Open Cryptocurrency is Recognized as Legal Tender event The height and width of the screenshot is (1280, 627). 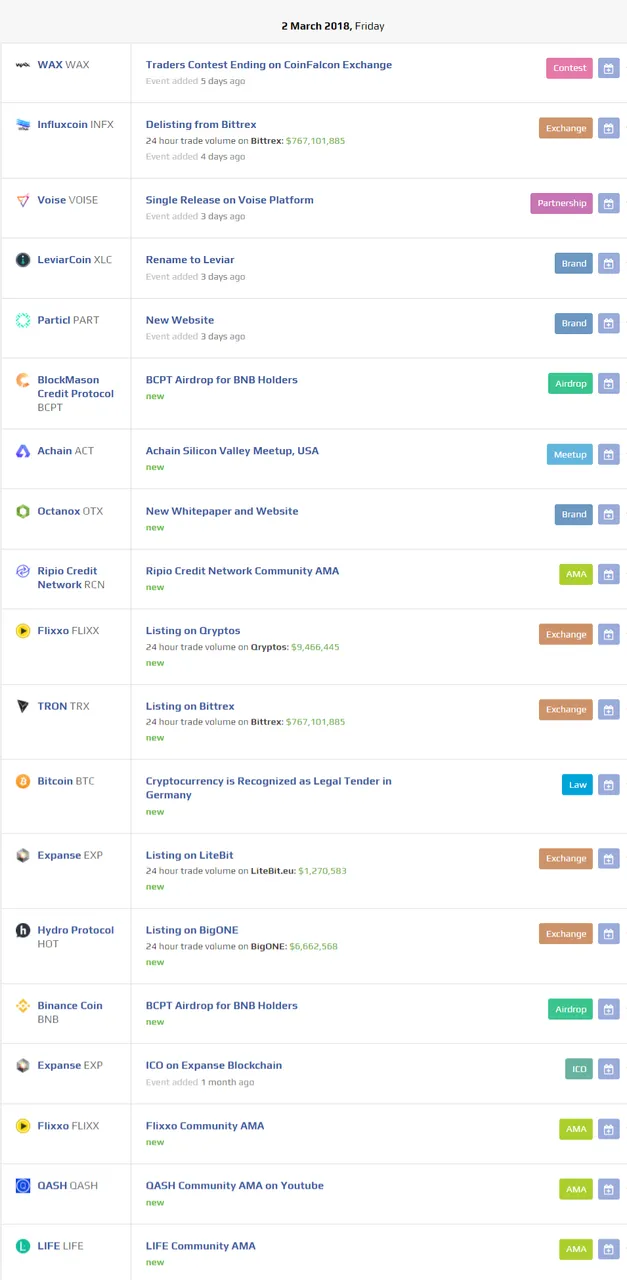point(269,788)
